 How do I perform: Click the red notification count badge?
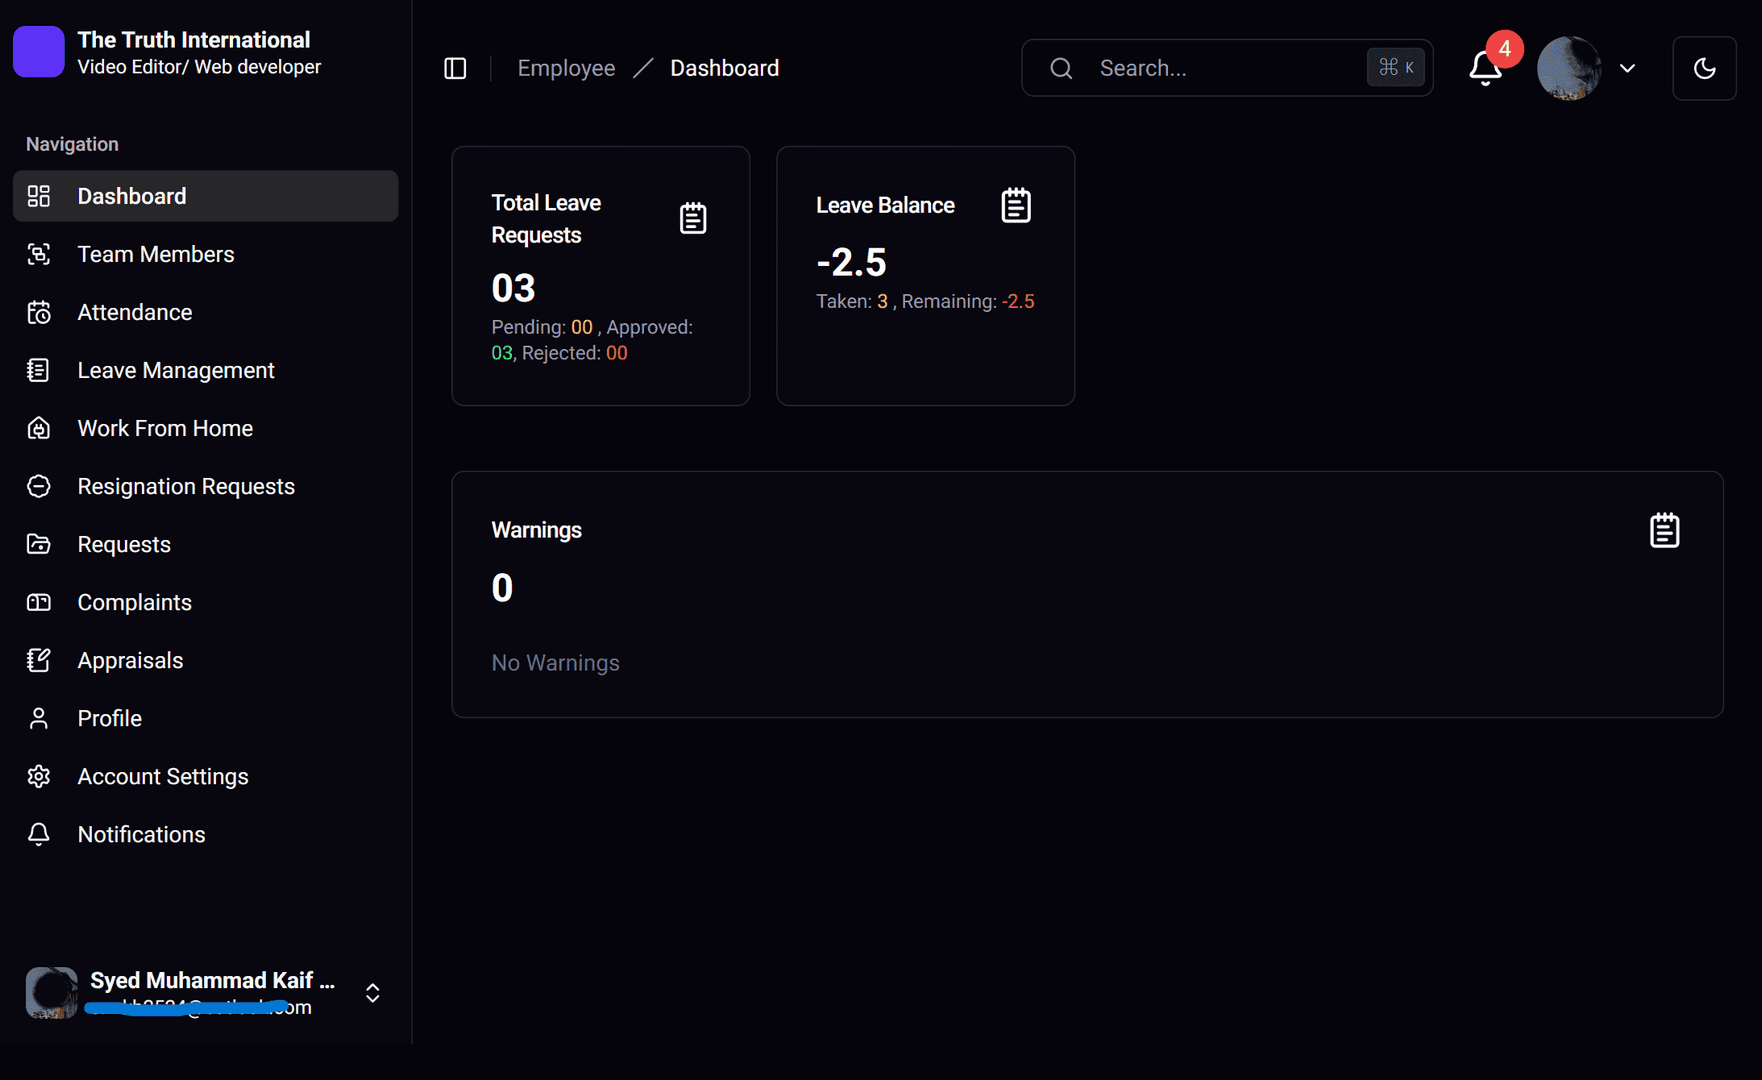(1503, 47)
